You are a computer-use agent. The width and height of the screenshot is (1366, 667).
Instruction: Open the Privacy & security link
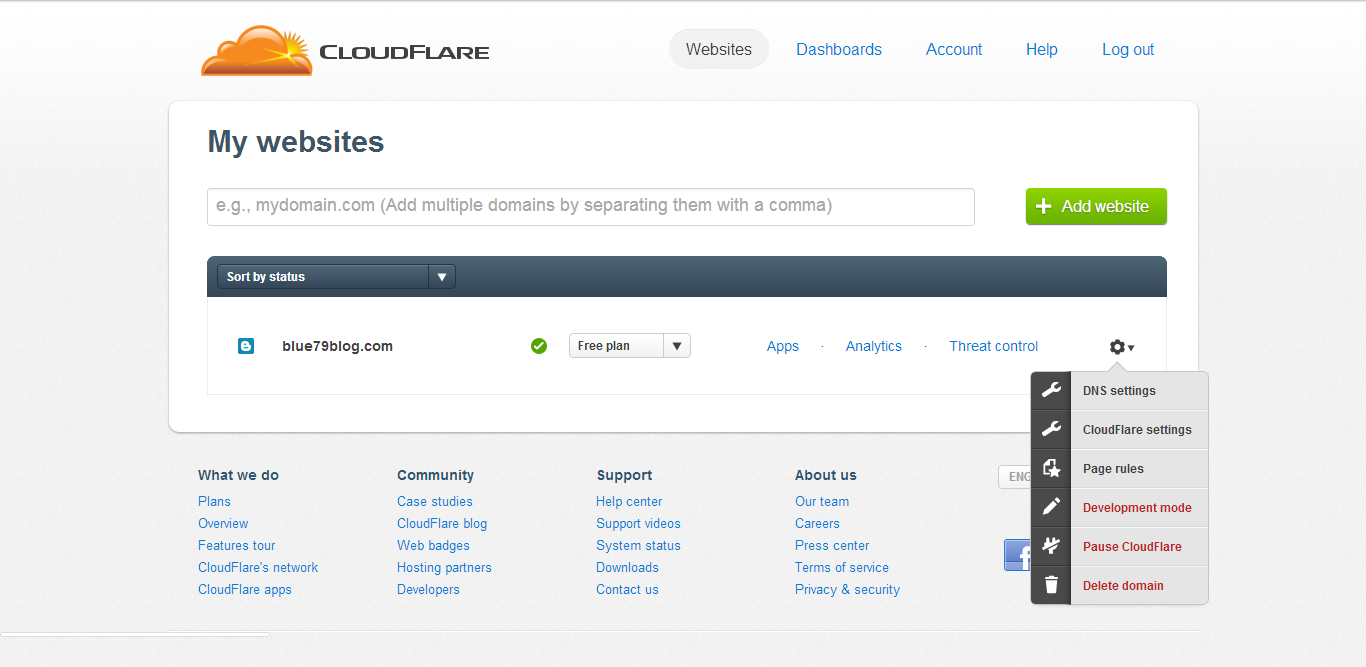pyautogui.click(x=847, y=589)
